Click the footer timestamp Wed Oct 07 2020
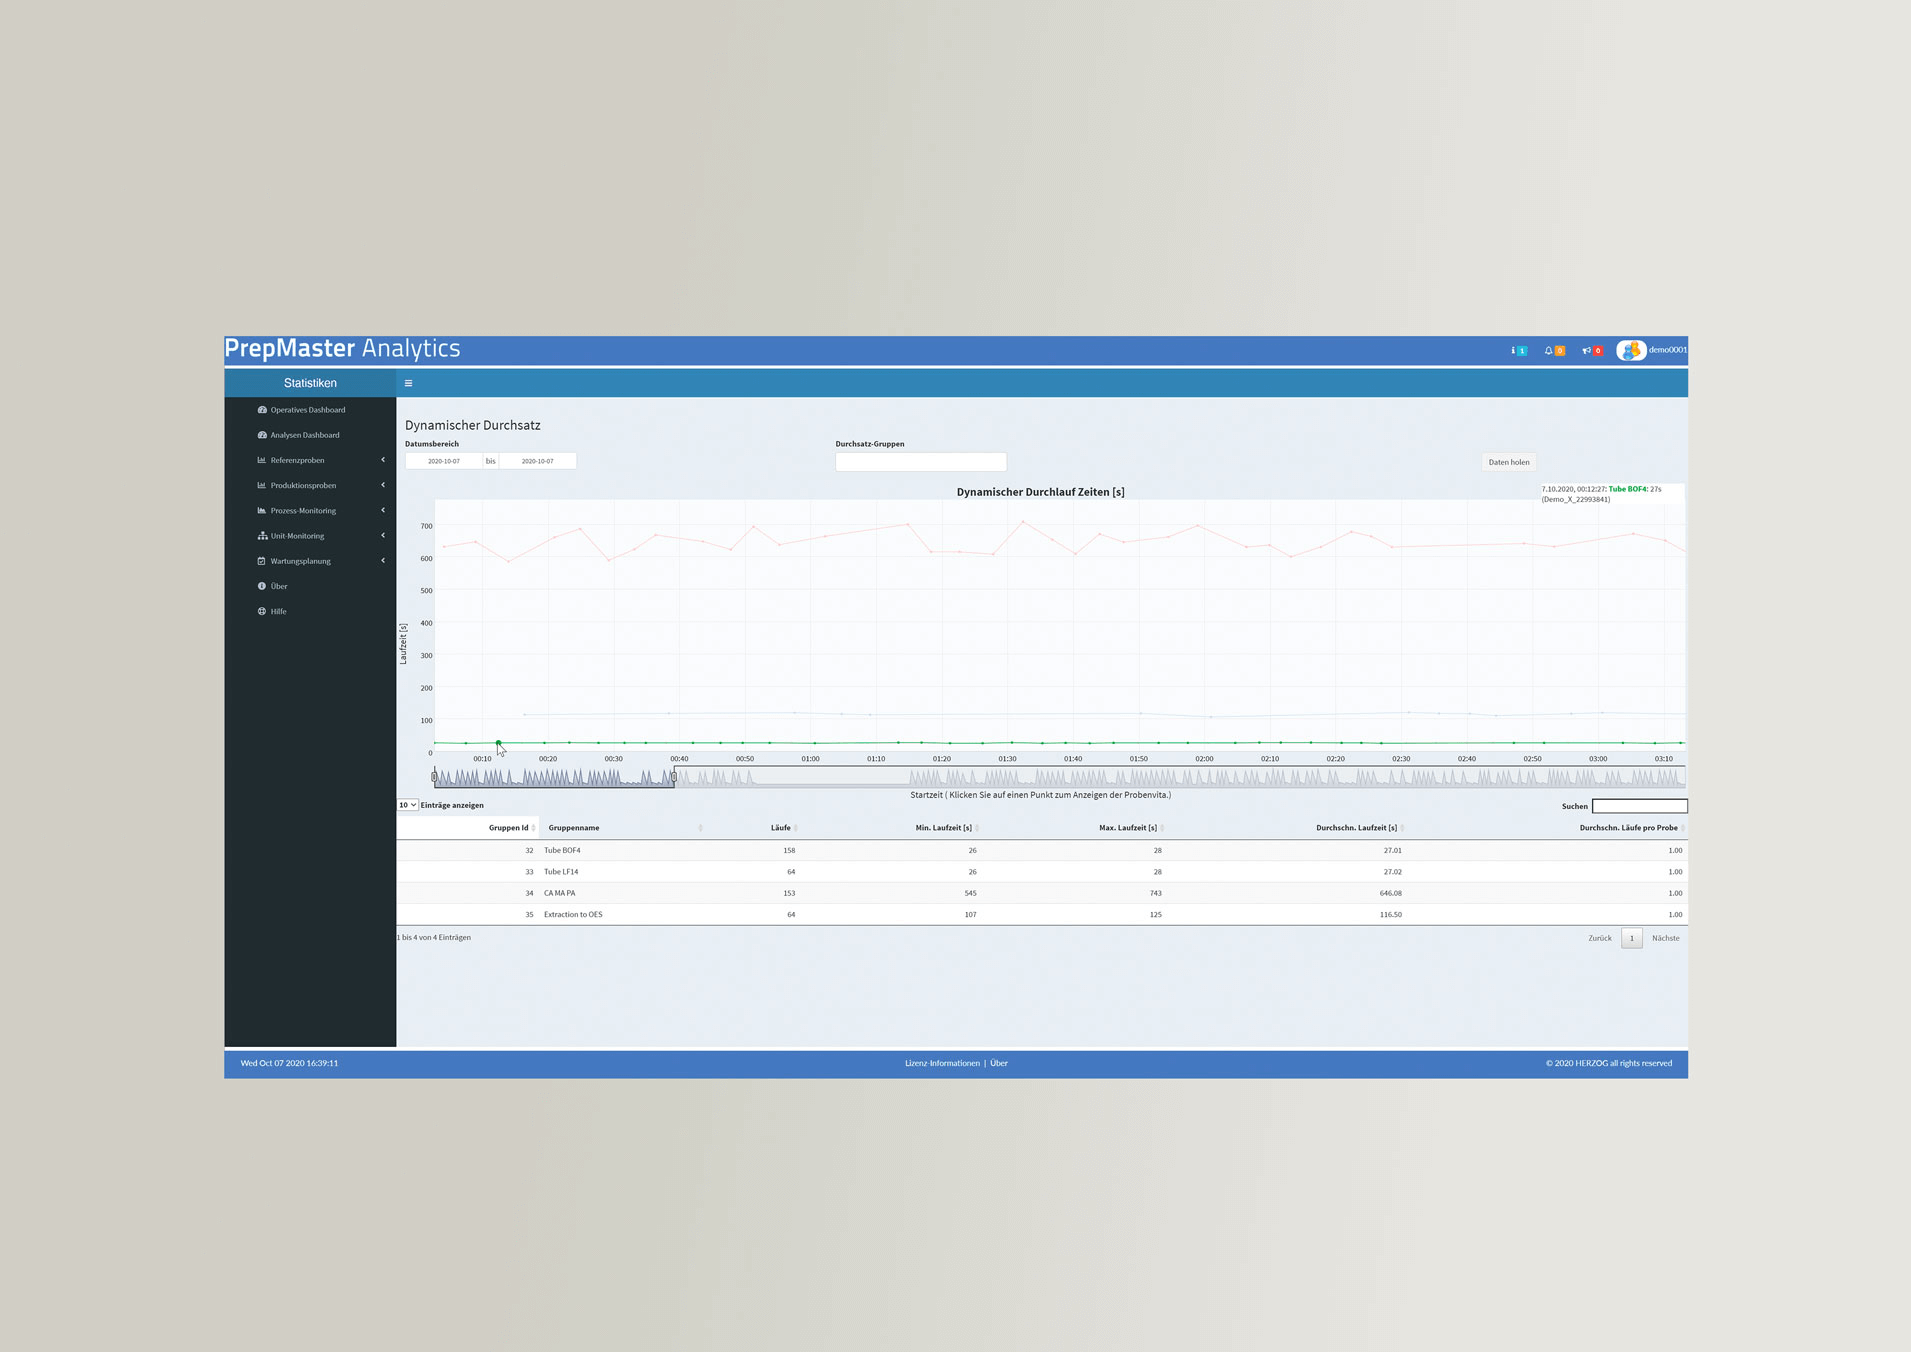Viewport: 1911px width, 1352px height. pos(289,1063)
